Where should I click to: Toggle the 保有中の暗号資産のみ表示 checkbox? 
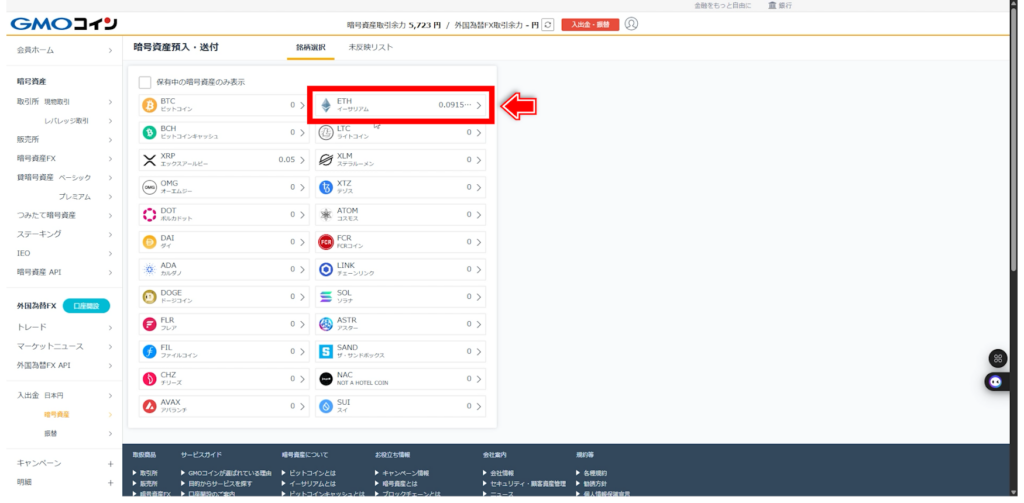(145, 82)
